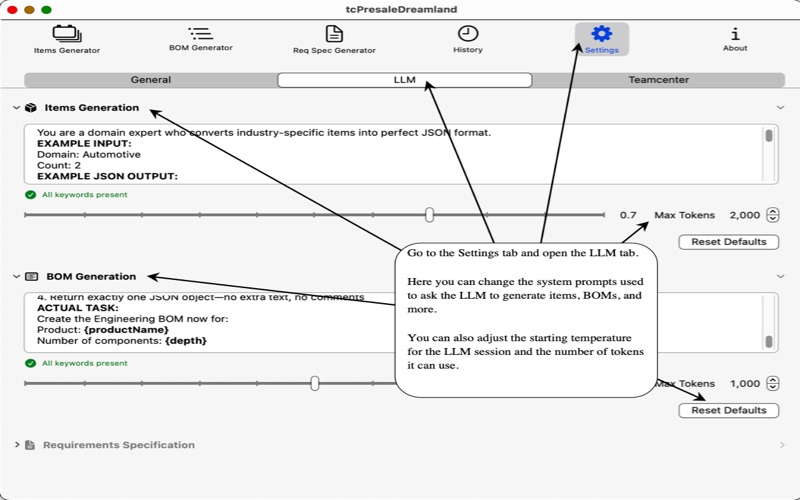Switch to the Teamcenter tab

[x=658, y=80]
